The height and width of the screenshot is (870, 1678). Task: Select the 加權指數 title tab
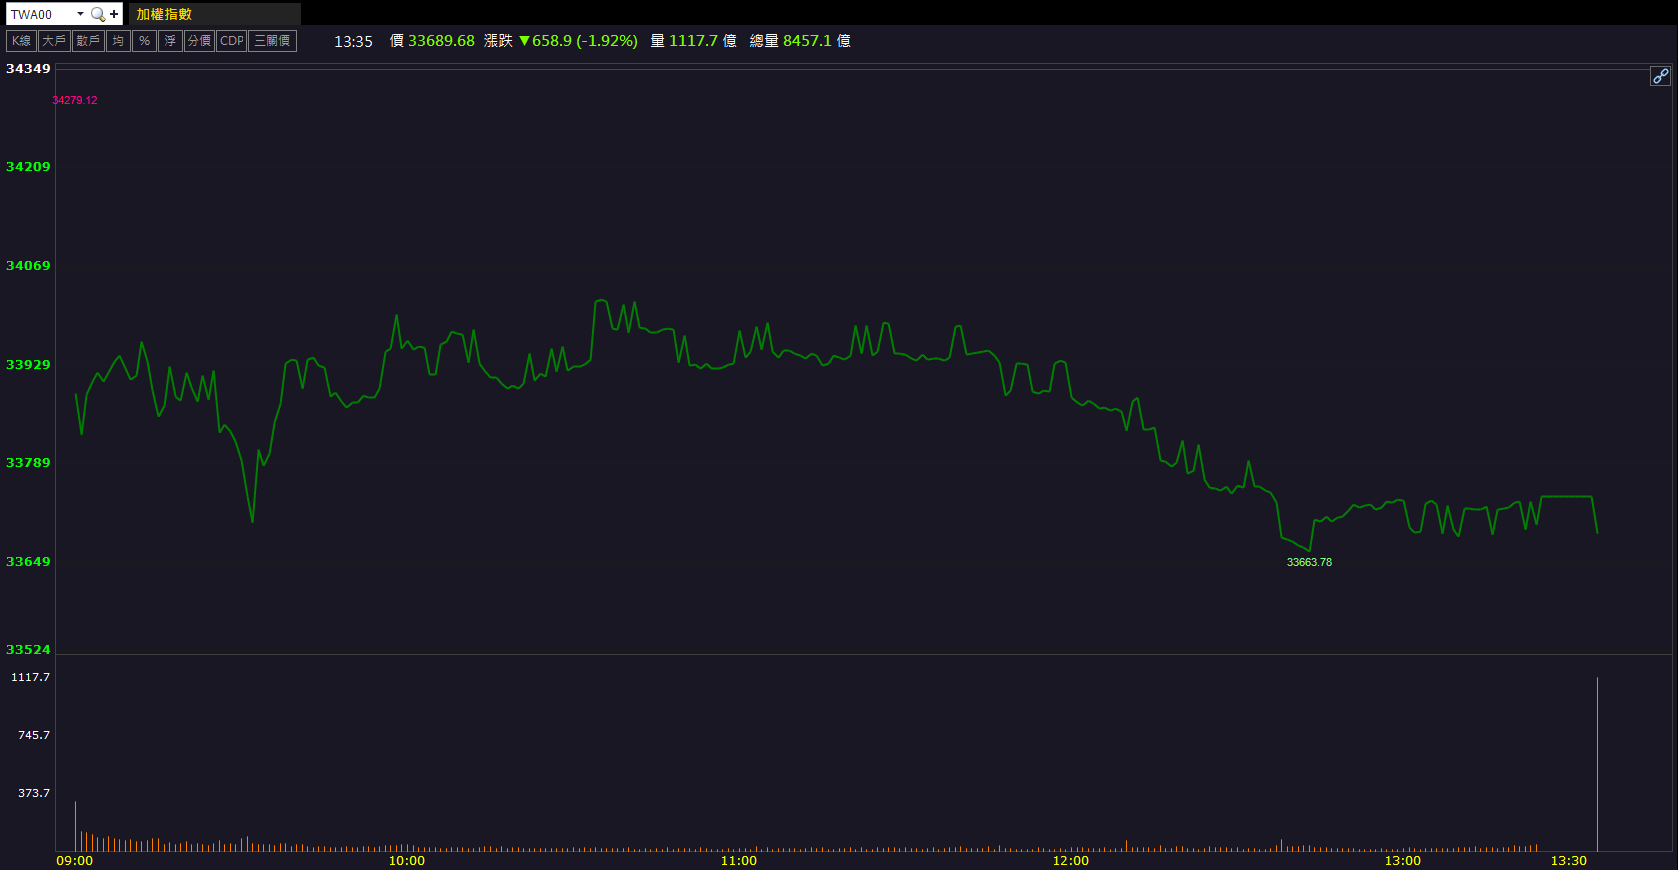(x=164, y=14)
